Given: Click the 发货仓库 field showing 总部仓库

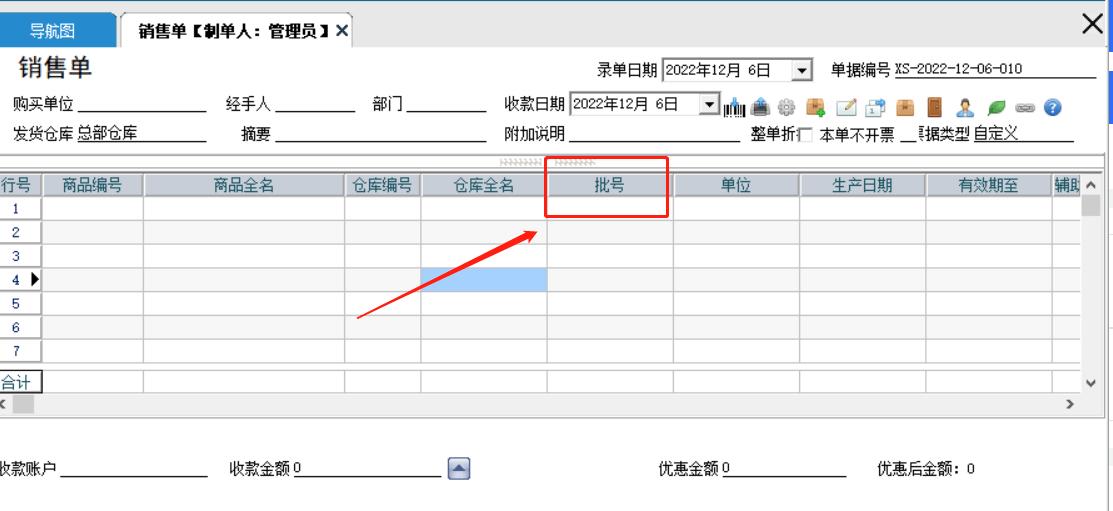Looking at the screenshot, I should point(142,133).
